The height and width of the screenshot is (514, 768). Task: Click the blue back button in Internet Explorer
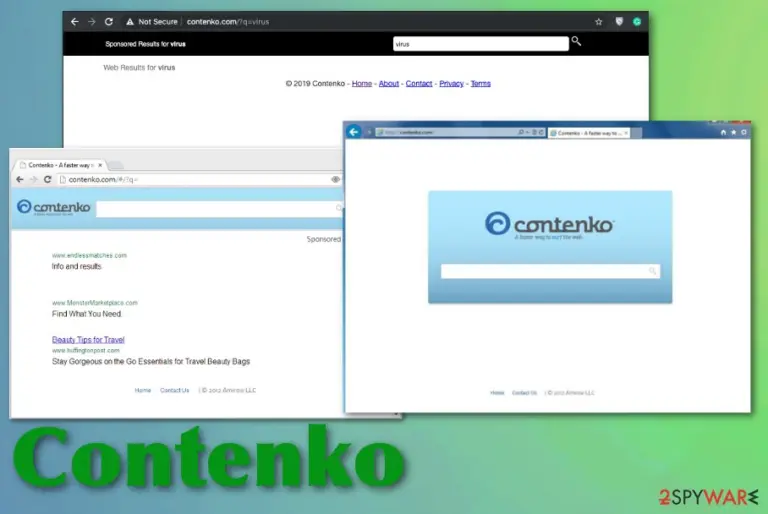[x=354, y=132]
